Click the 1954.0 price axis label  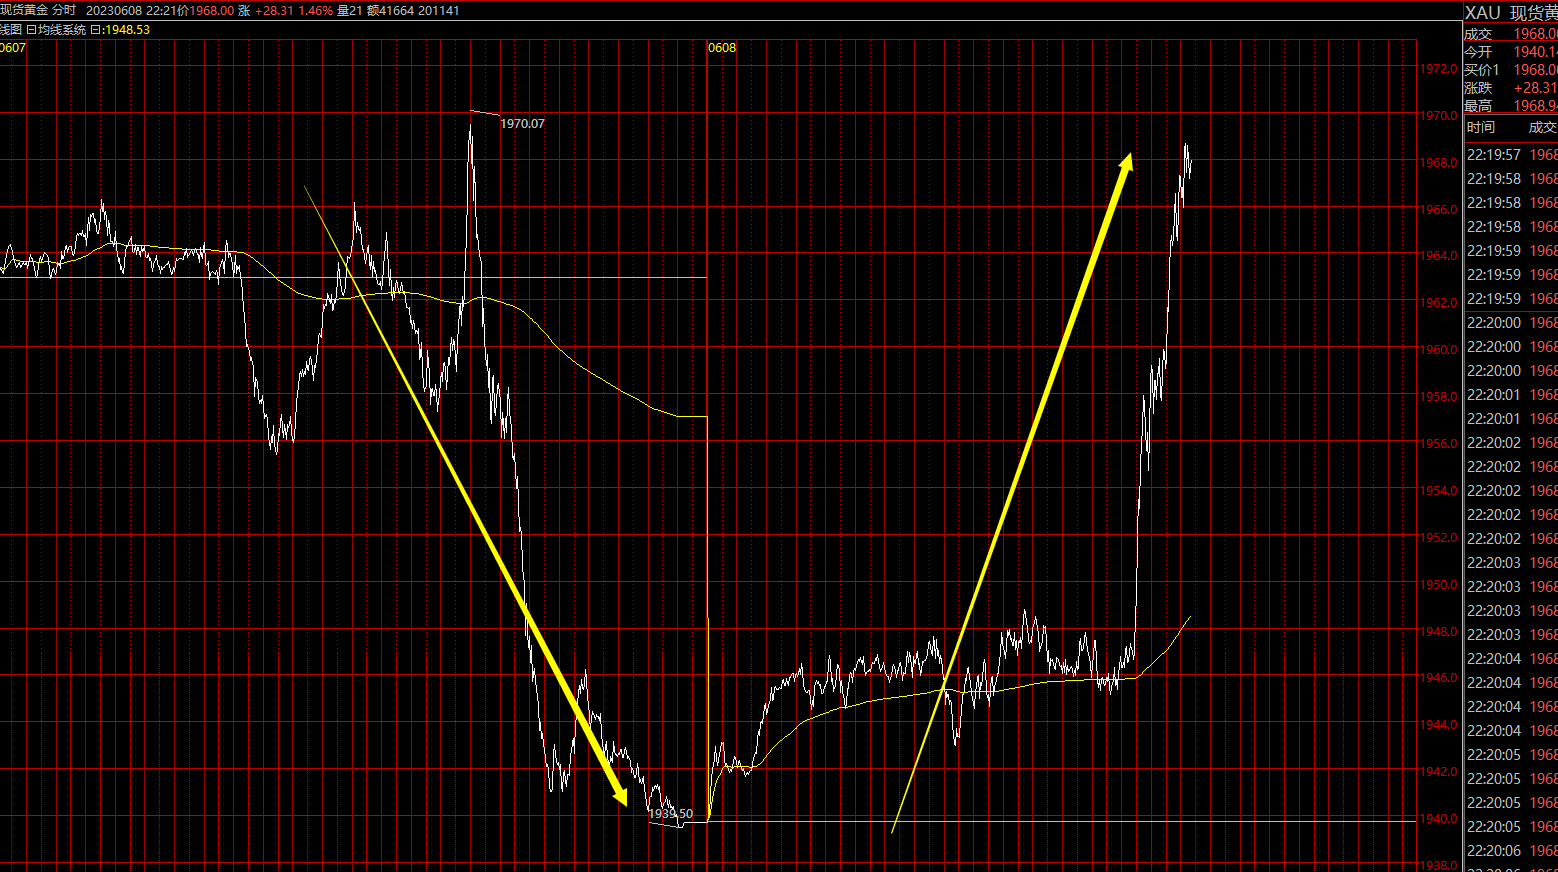pyautogui.click(x=1438, y=491)
